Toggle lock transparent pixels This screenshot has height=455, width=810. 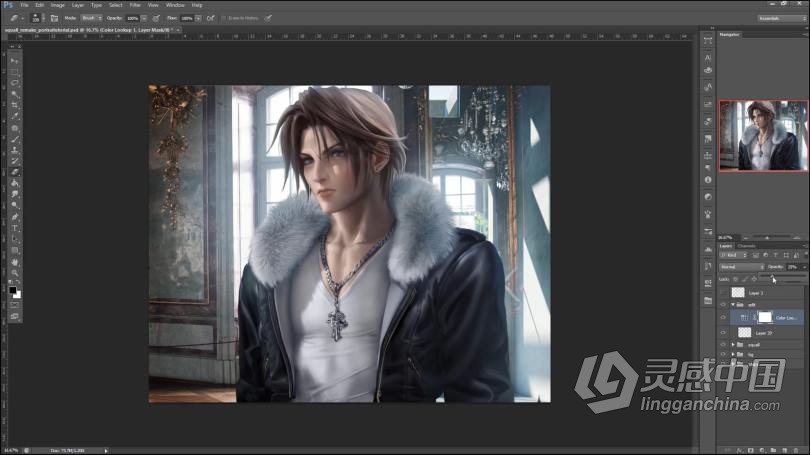click(x=736, y=279)
